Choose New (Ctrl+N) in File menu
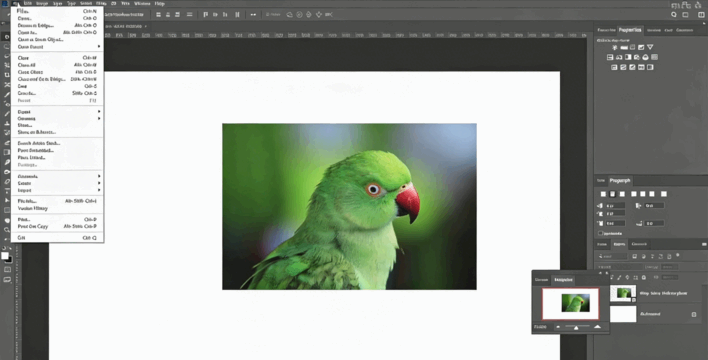The image size is (708, 360). (57, 11)
